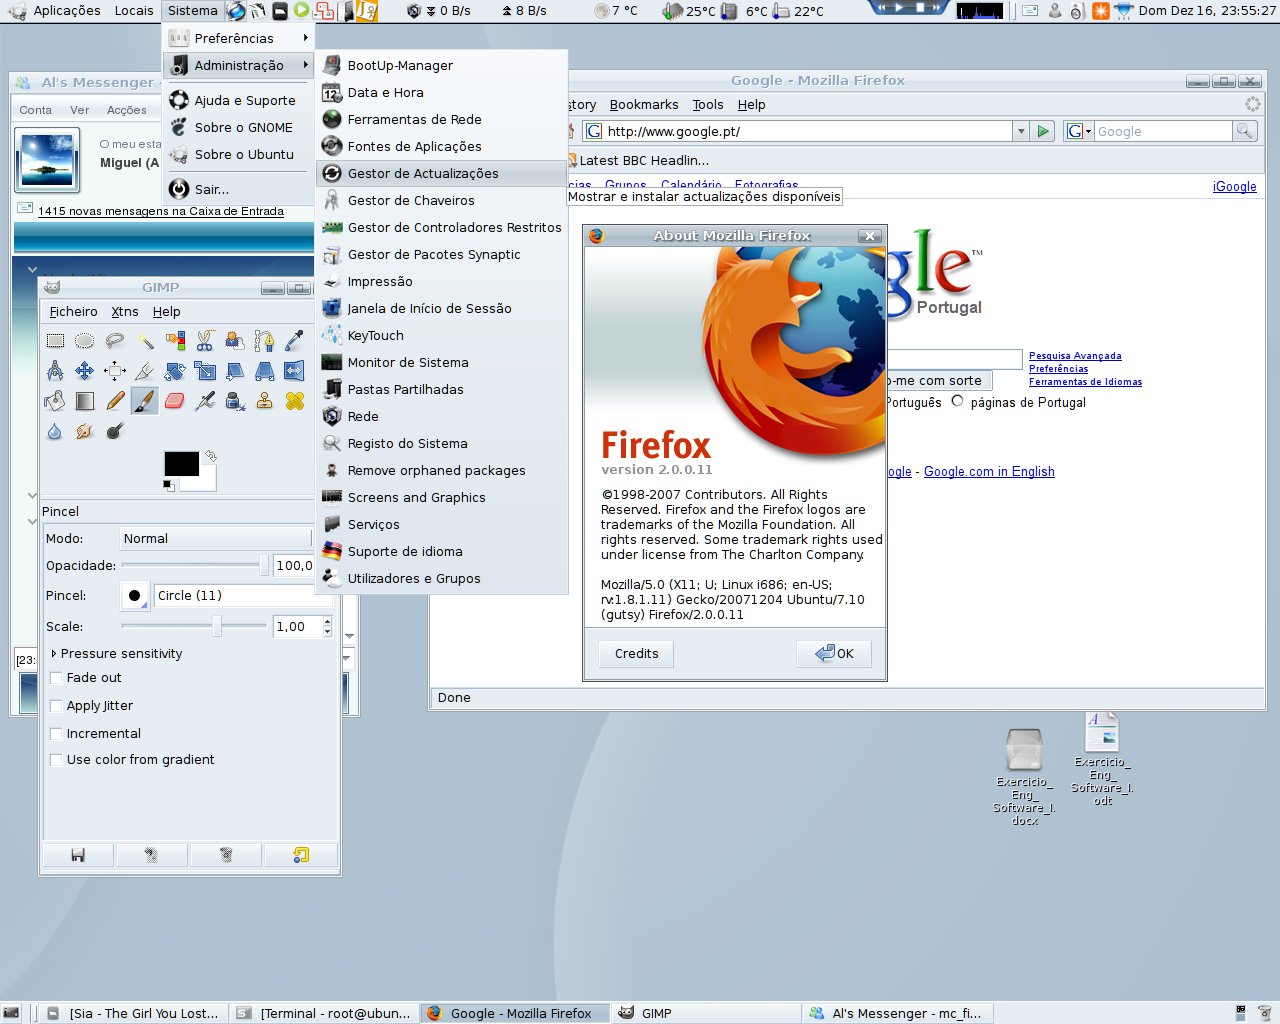Viewport: 1280px width, 1024px height.
Task: Enable the Fade out checkbox
Action: [x=56, y=678]
